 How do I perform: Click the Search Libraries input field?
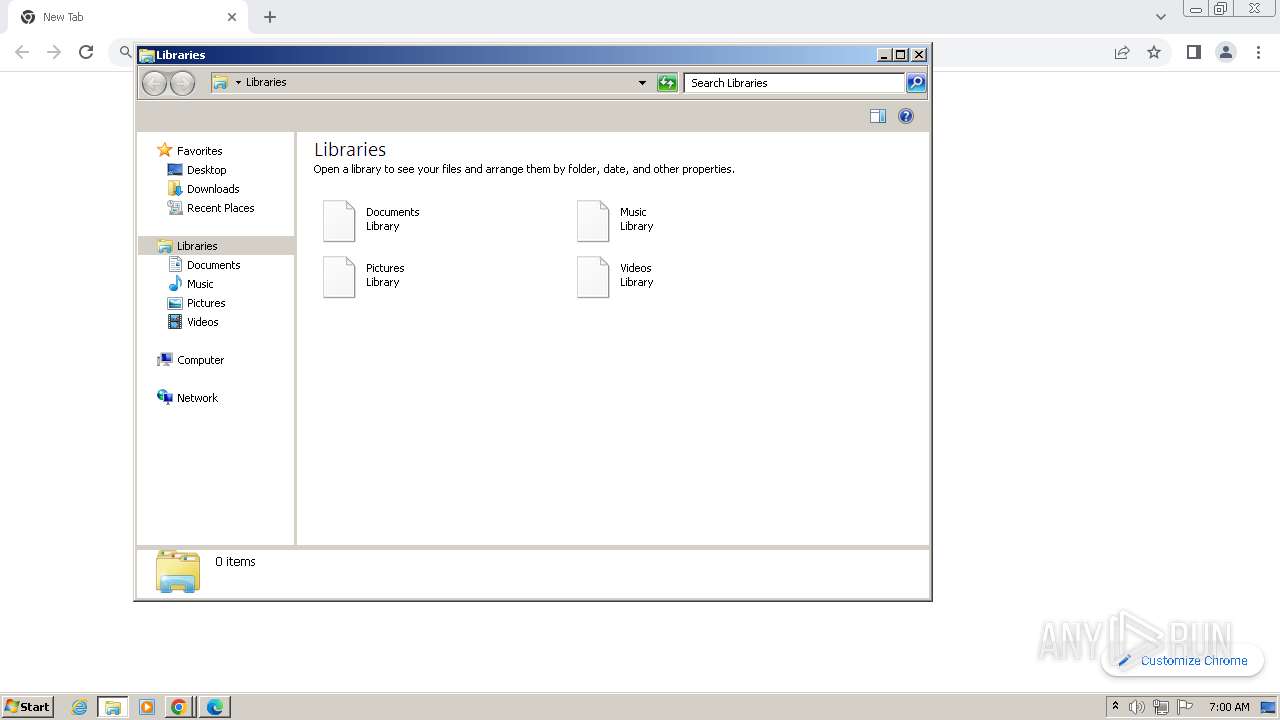click(x=795, y=83)
